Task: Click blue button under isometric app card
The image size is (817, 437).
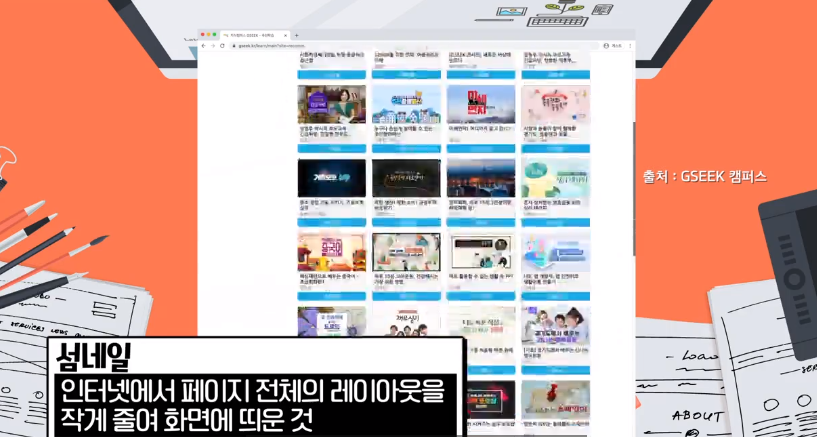Action: click(x=555, y=296)
